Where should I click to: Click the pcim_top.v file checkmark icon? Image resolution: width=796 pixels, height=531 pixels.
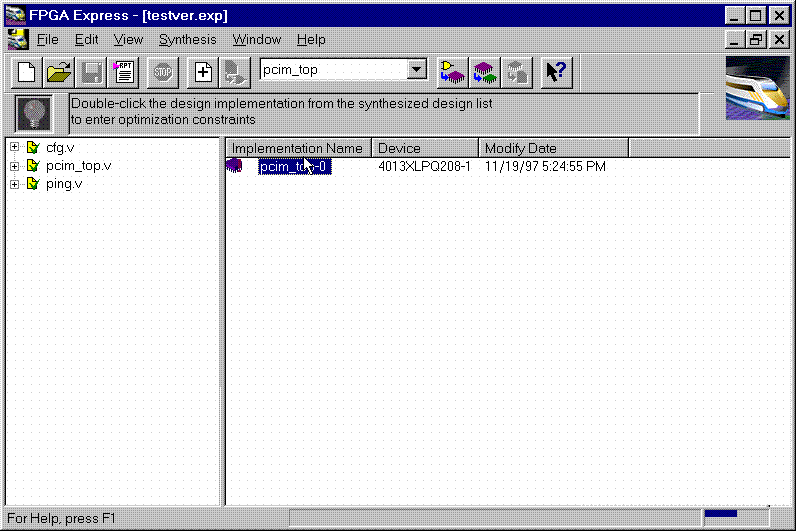click(33, 165)
